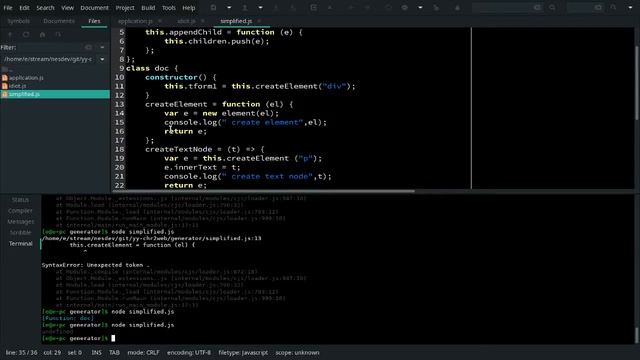Open the Search menu
Viewport: 640px width, 360px height.
click(45, 8)
